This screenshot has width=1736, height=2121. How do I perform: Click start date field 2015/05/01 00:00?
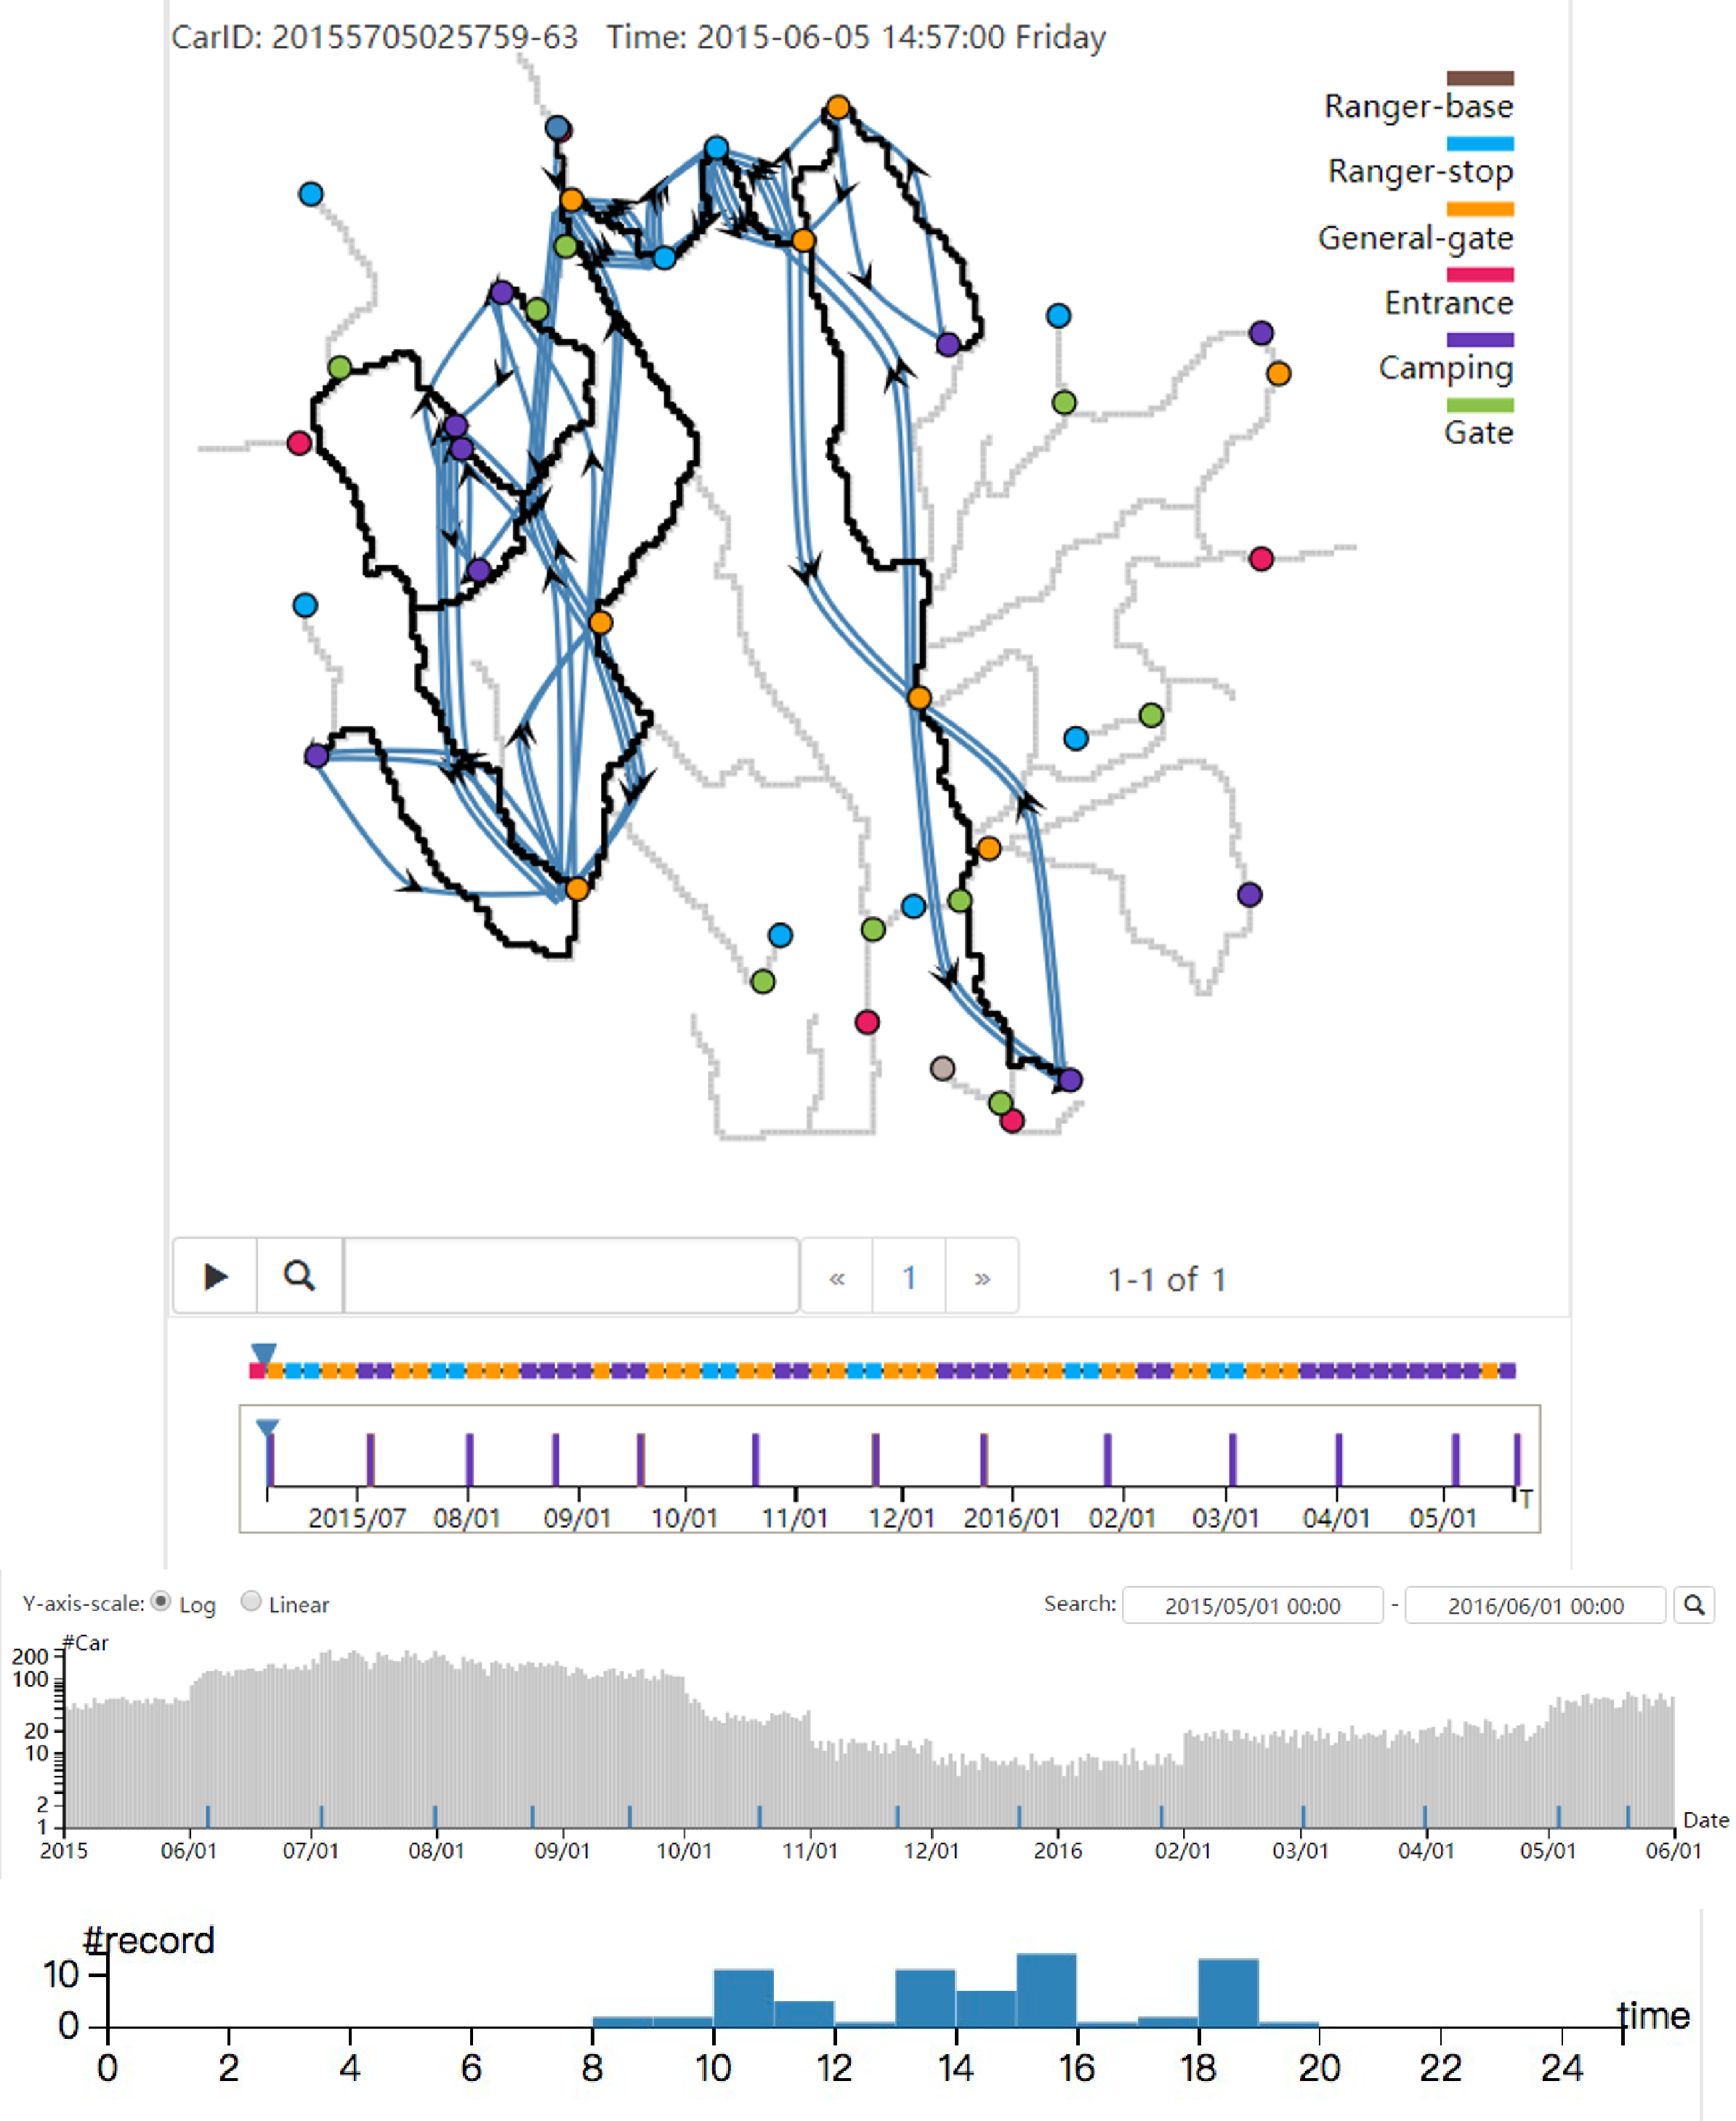click(1252, 1605)
